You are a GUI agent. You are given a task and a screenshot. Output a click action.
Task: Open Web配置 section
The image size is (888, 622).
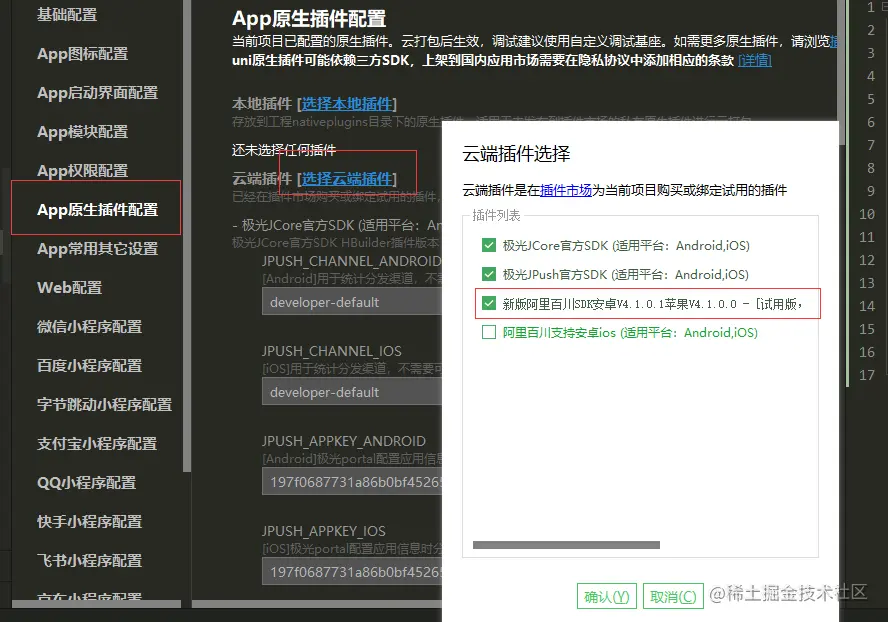click(x=70, y=288)
